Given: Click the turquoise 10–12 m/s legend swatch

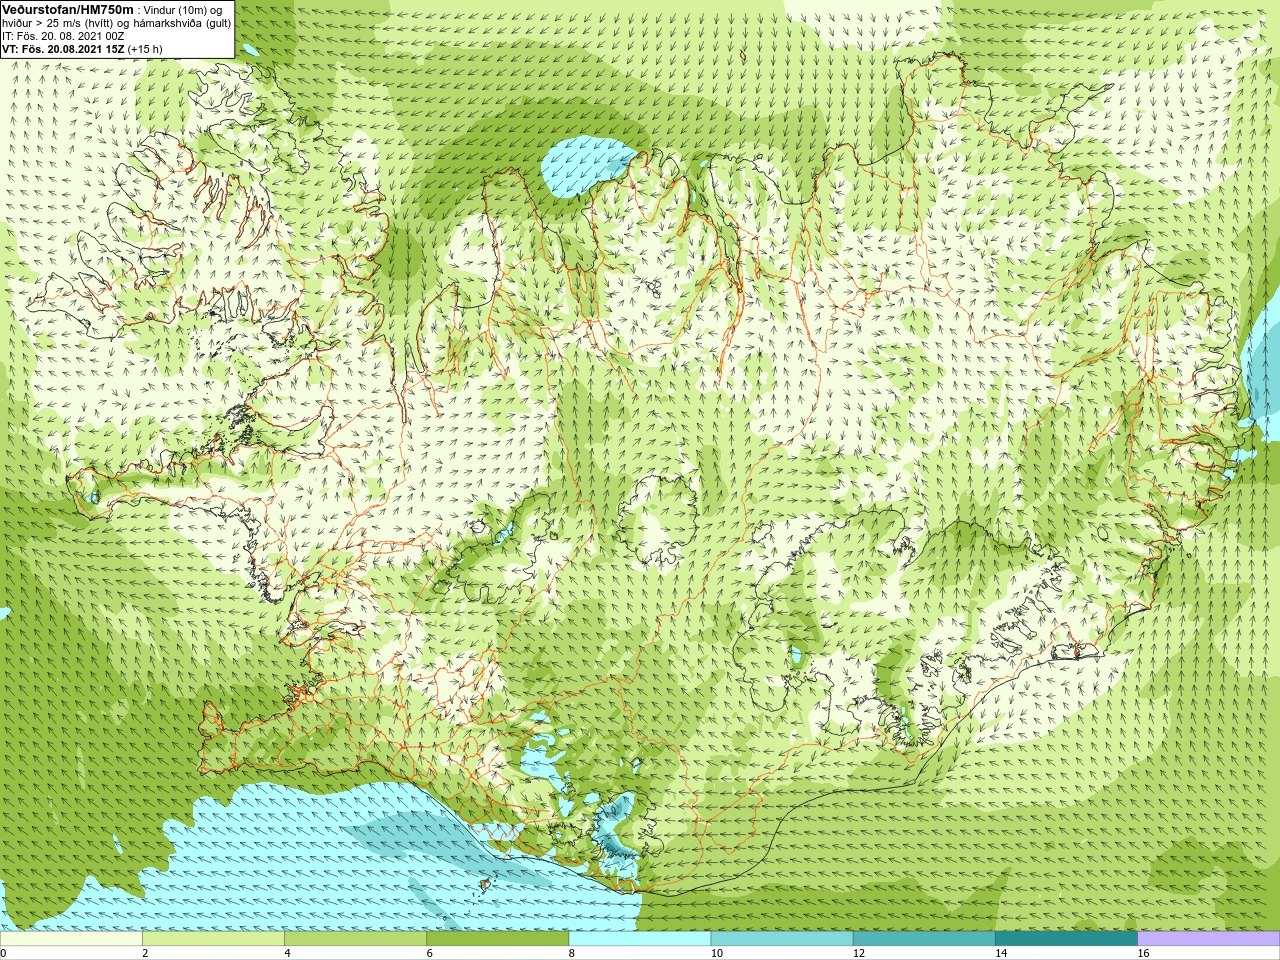Looking at the screenshot, I should coord(781,939).
